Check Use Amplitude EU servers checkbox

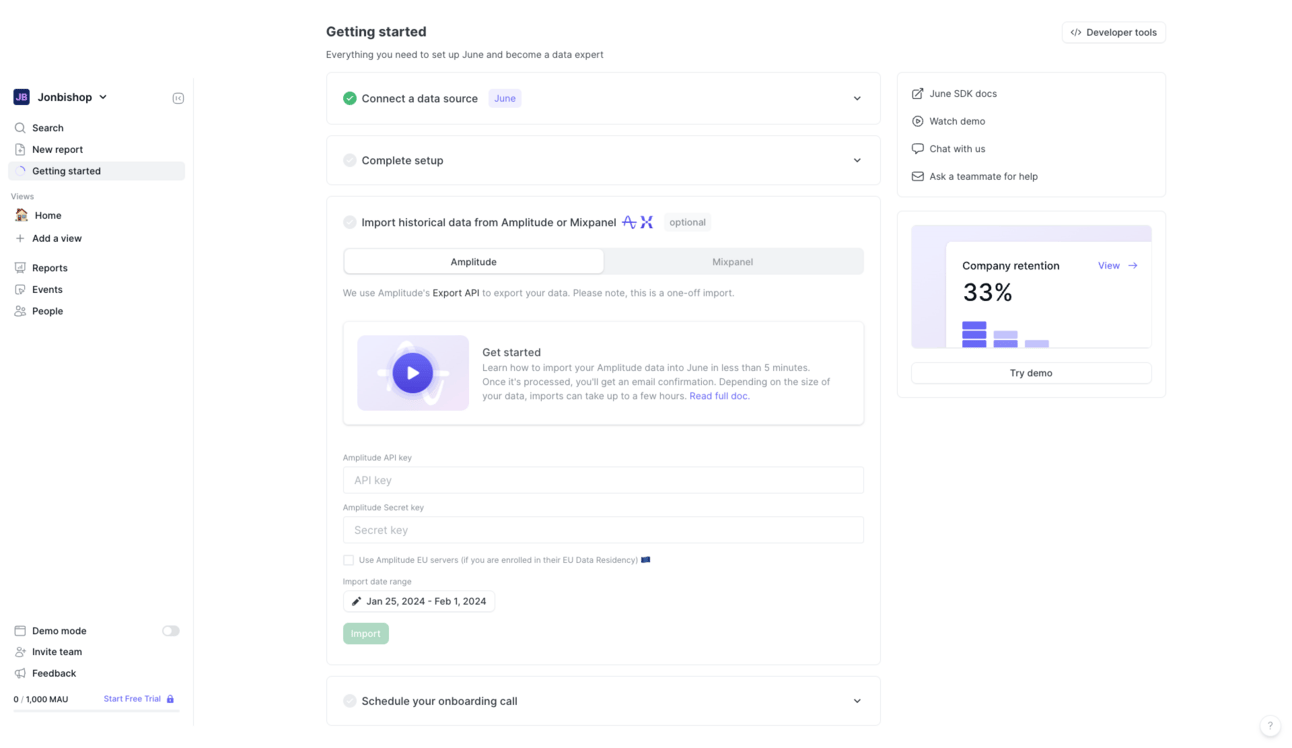(348, 560)
